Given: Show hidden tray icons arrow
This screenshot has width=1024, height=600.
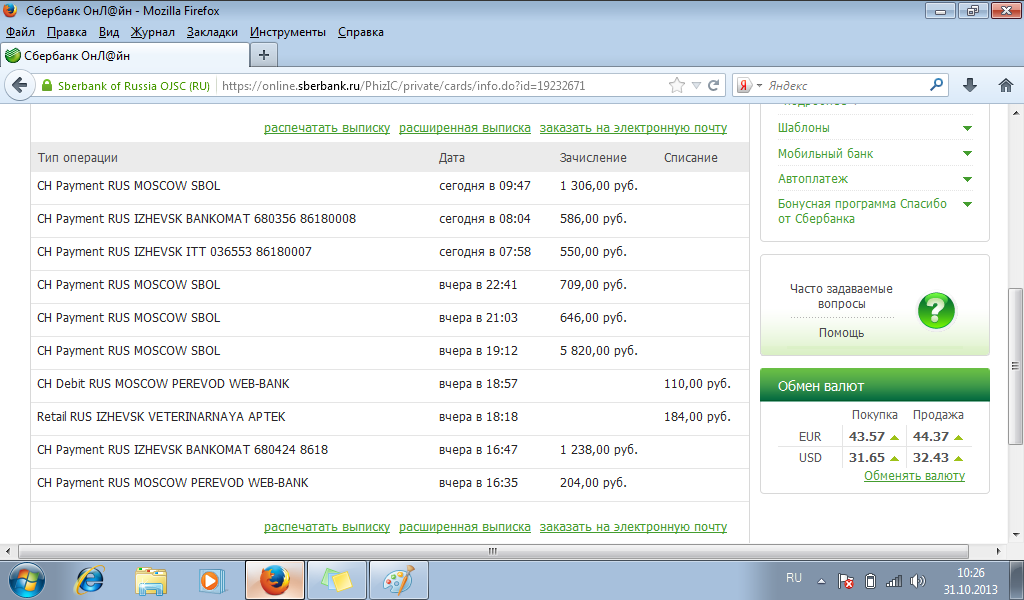Looking at the screenshot, I should 822,580.
